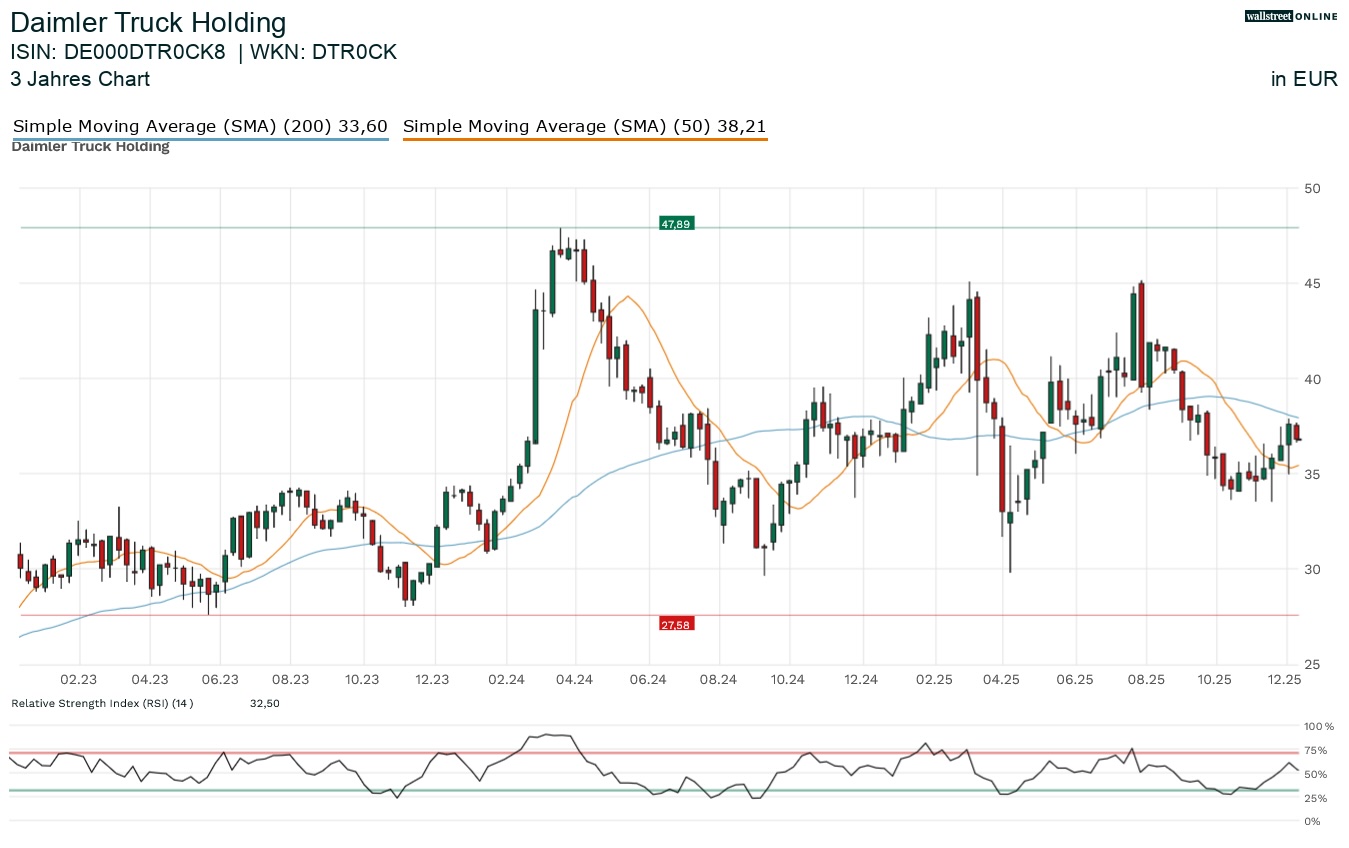
Task: Select the 27,58 low price marker
Action: 676,623
